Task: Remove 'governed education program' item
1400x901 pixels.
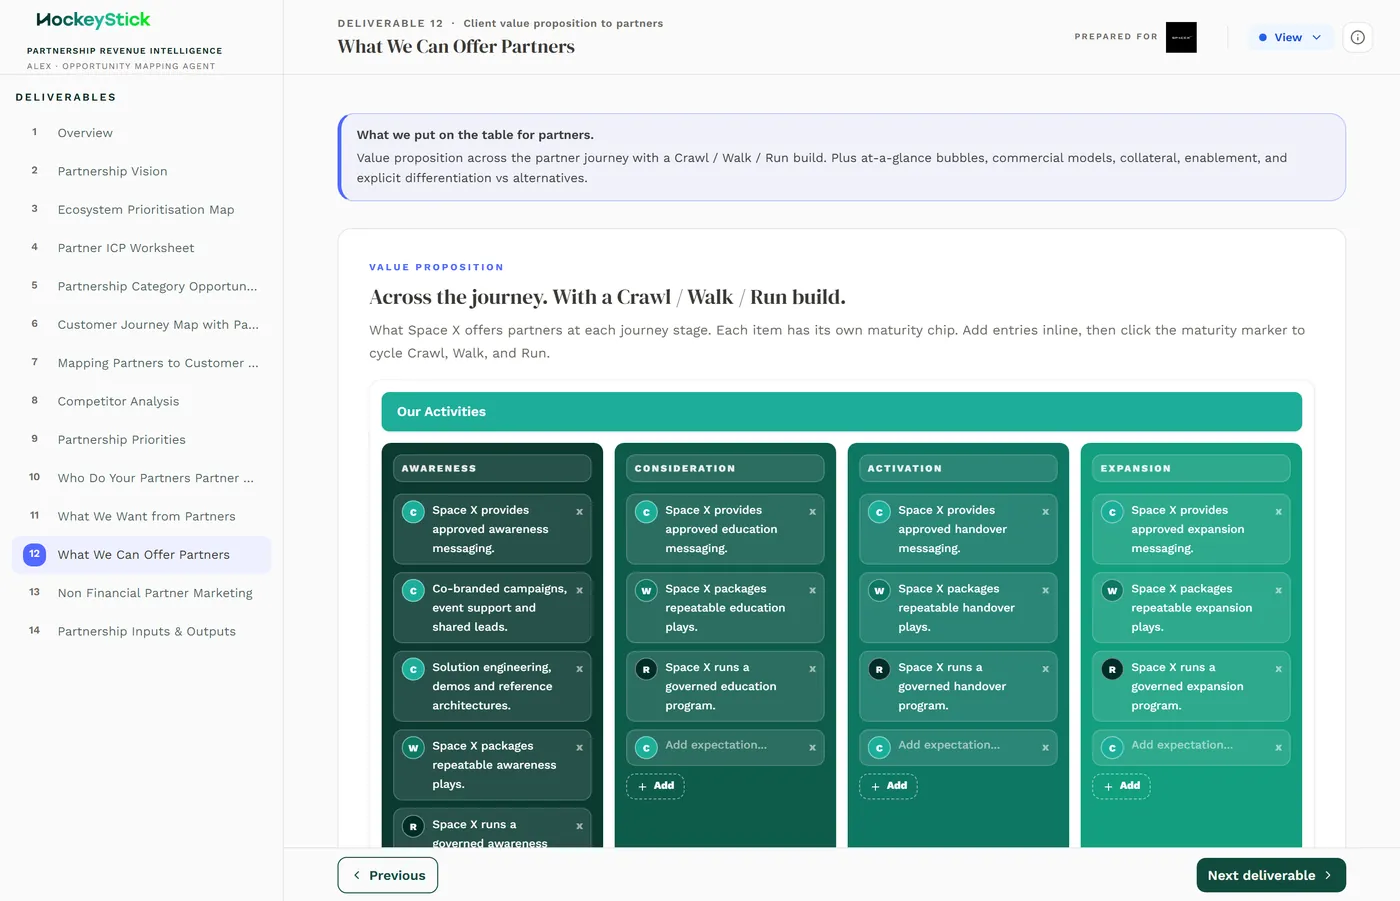Action: pos(812,669)
